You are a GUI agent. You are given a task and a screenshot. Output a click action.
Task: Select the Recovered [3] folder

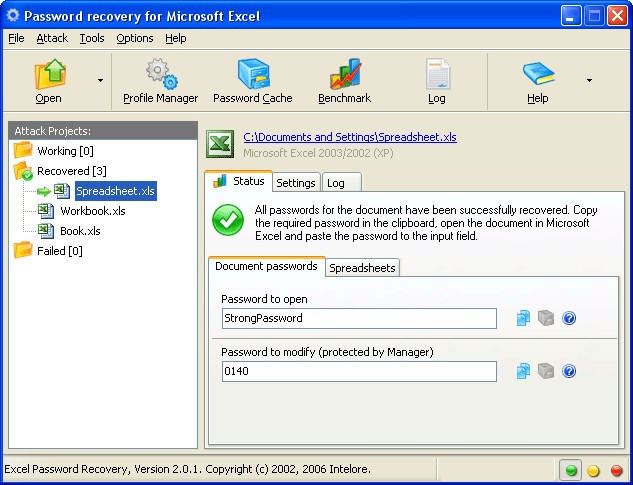[72, 171]
